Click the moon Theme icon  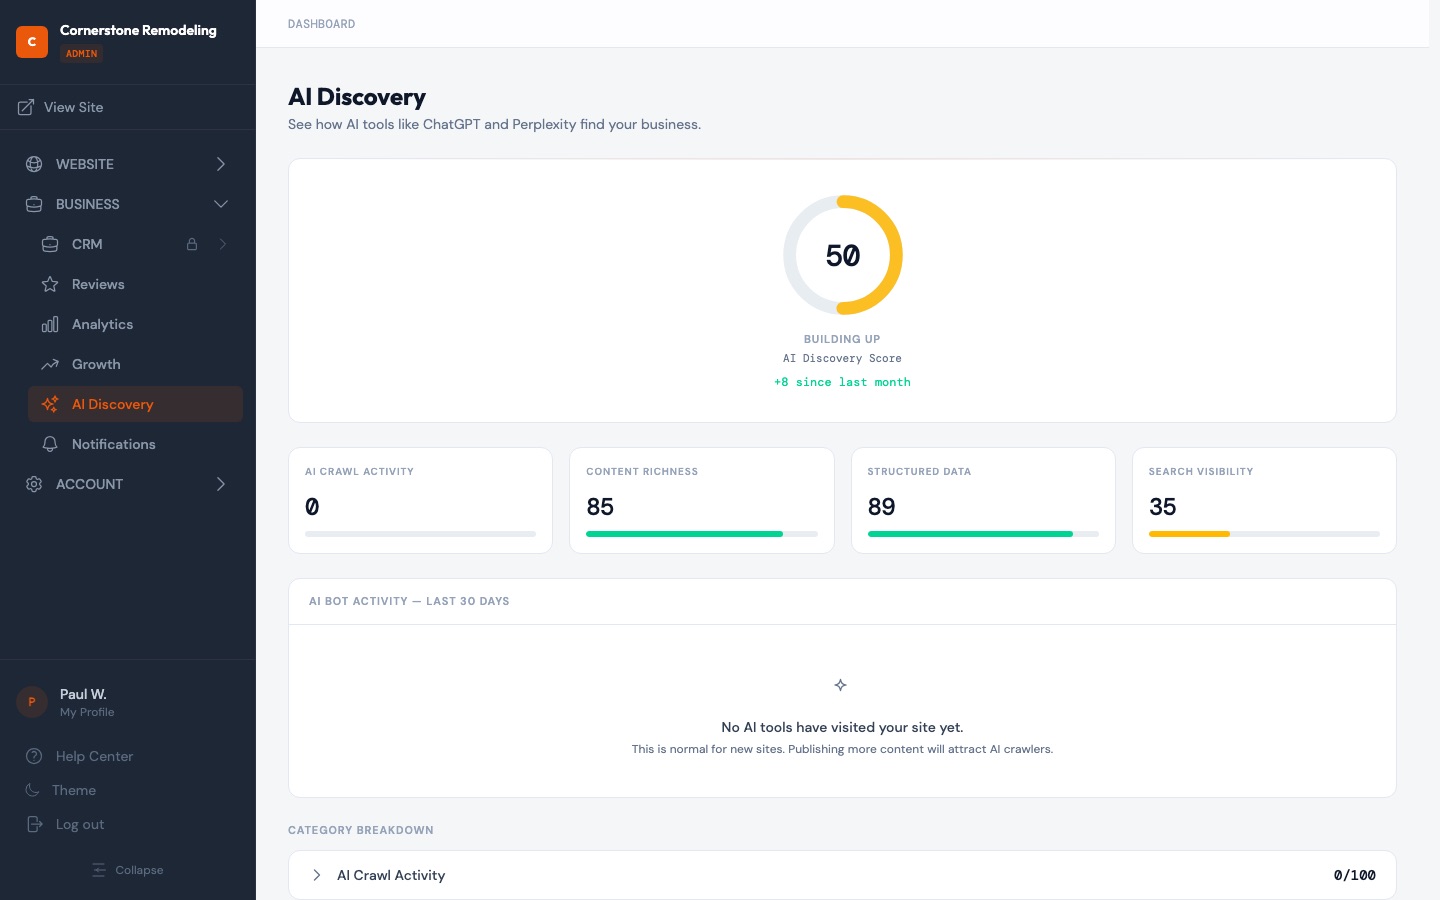[32, 790]
